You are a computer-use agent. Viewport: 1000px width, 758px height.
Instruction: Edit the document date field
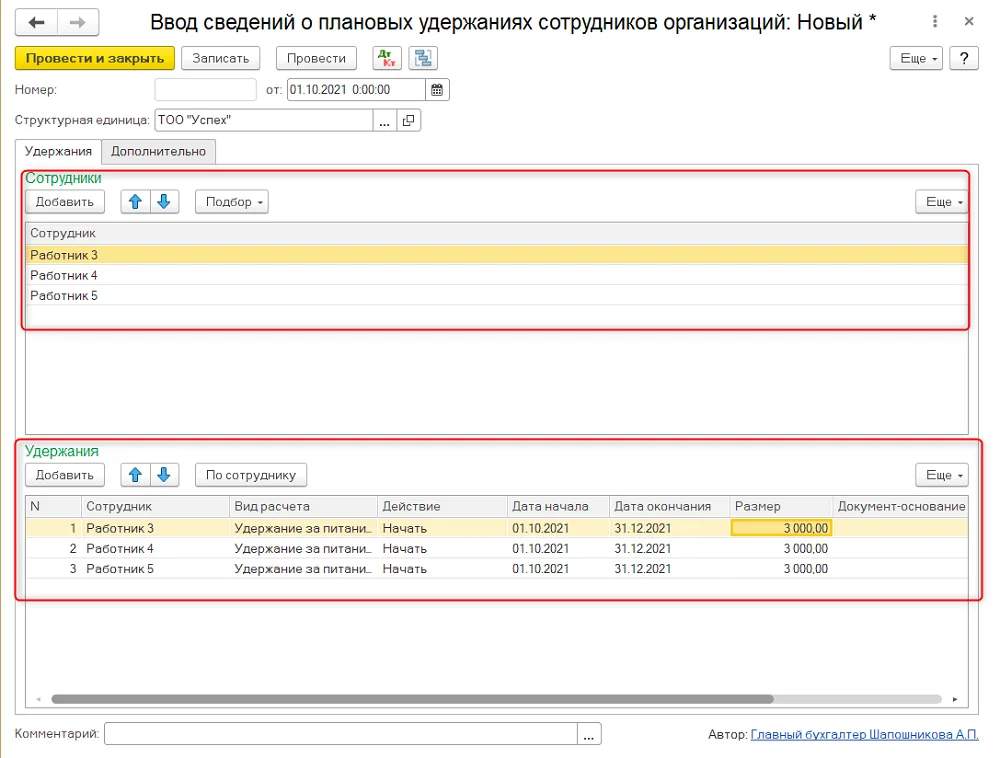pyautogui.click(x=356, y=90)
